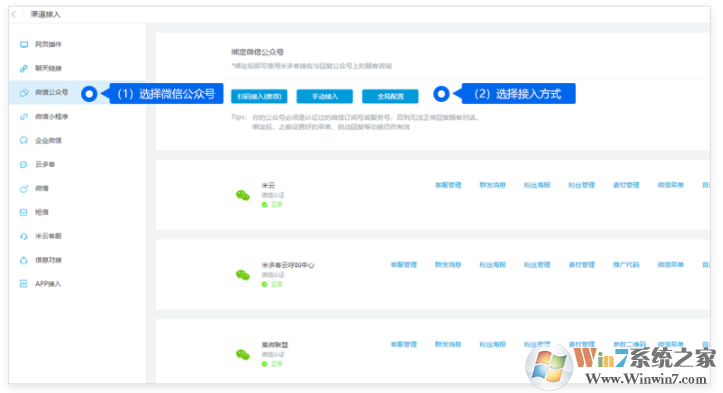Open 参数二维码 for account 集微联盟
Viewport: 723px width, 393px height.
click(629, 344)
